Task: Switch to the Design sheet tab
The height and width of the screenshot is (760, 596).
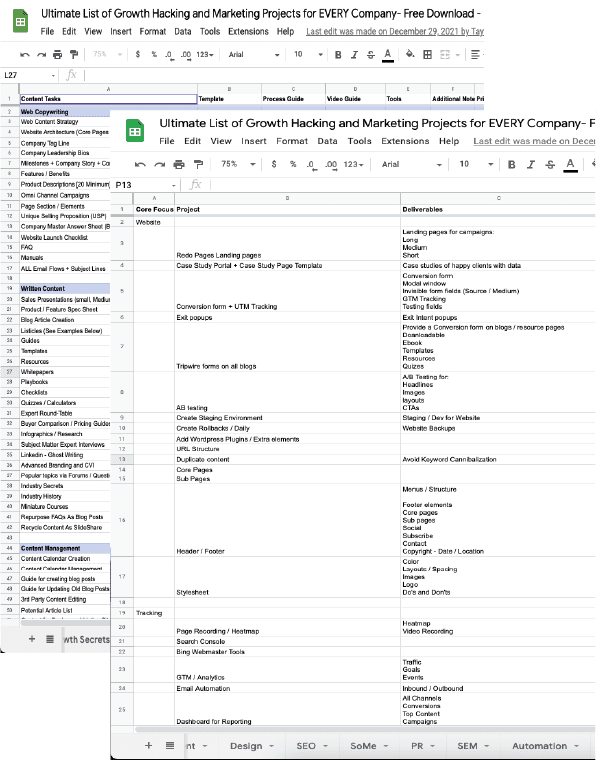Action: point(251,746)
